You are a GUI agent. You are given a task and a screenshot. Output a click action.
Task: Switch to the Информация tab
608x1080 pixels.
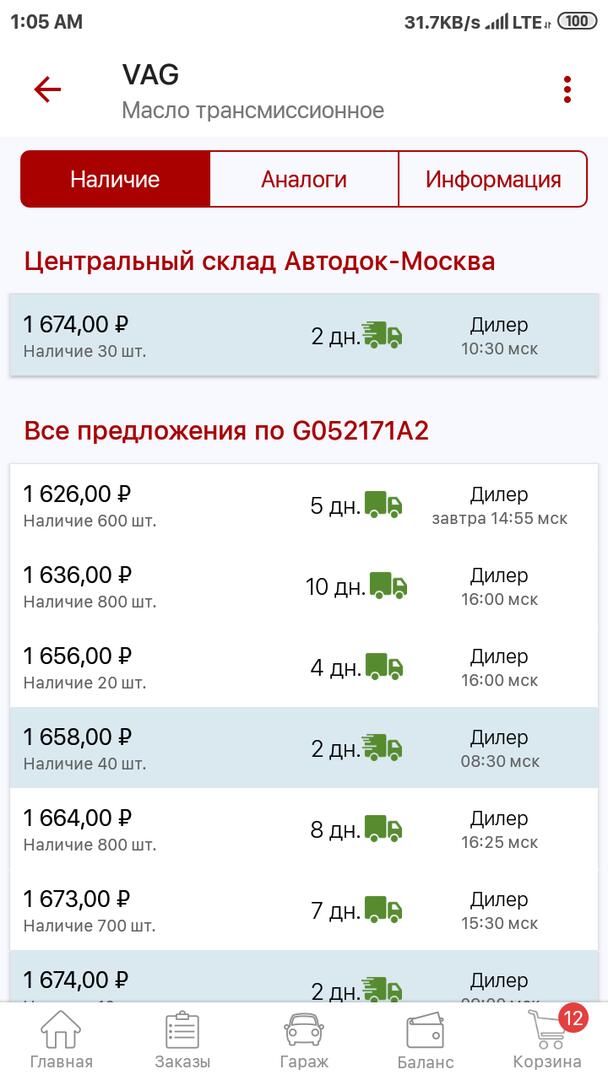[x=493, y=179]
